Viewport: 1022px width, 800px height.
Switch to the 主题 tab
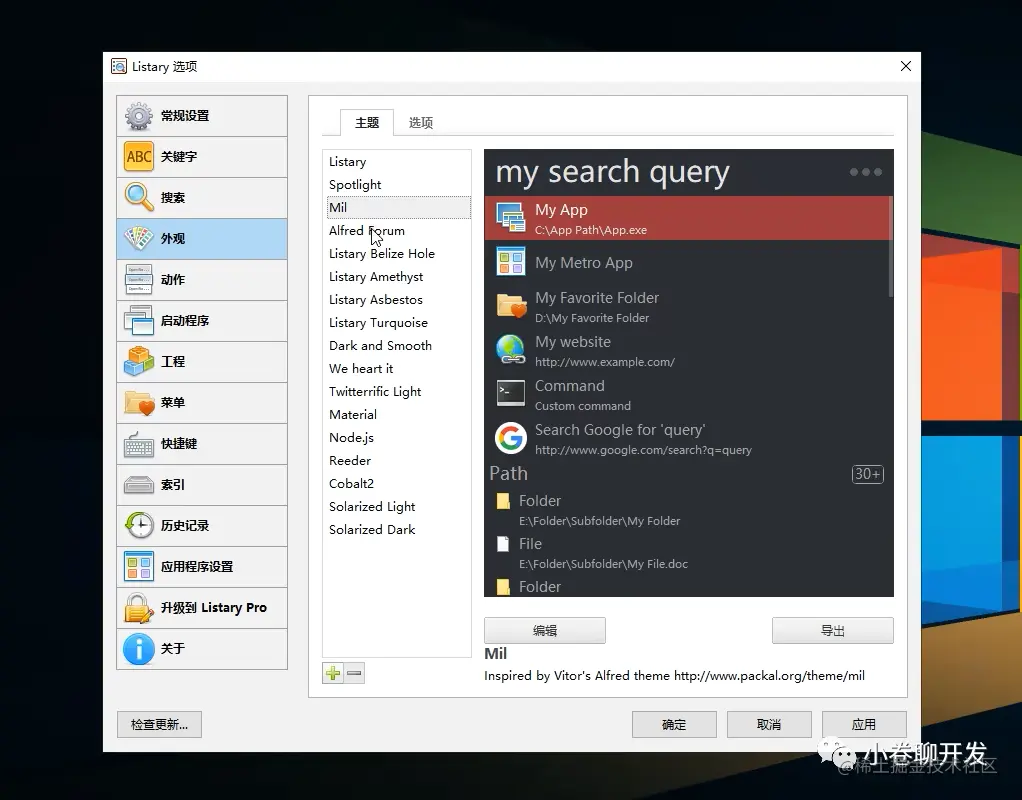click(367, 123)
